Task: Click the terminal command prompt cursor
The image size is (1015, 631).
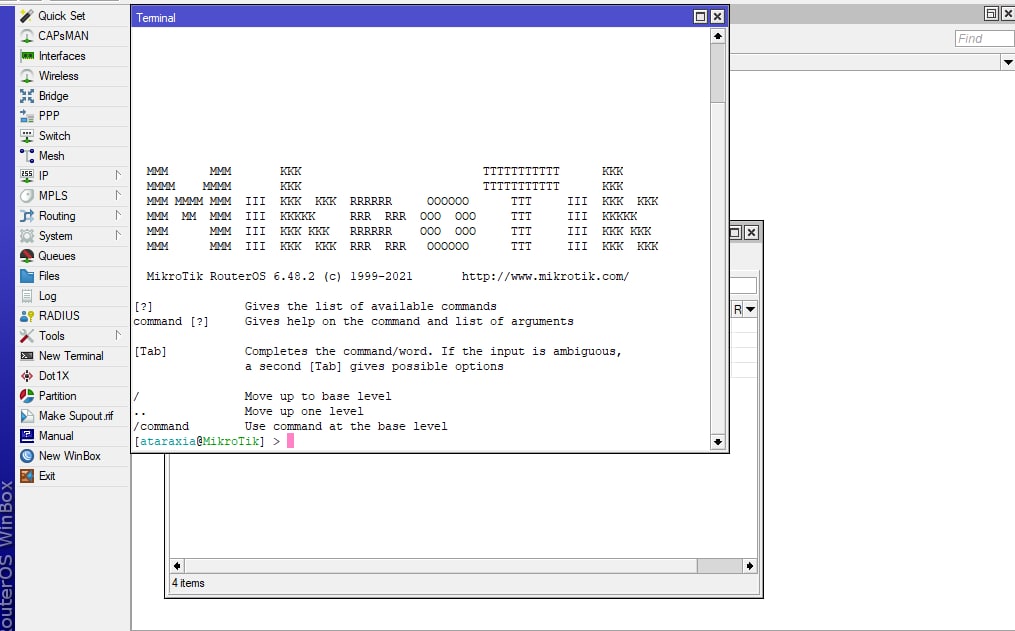Action: (291, 441)
